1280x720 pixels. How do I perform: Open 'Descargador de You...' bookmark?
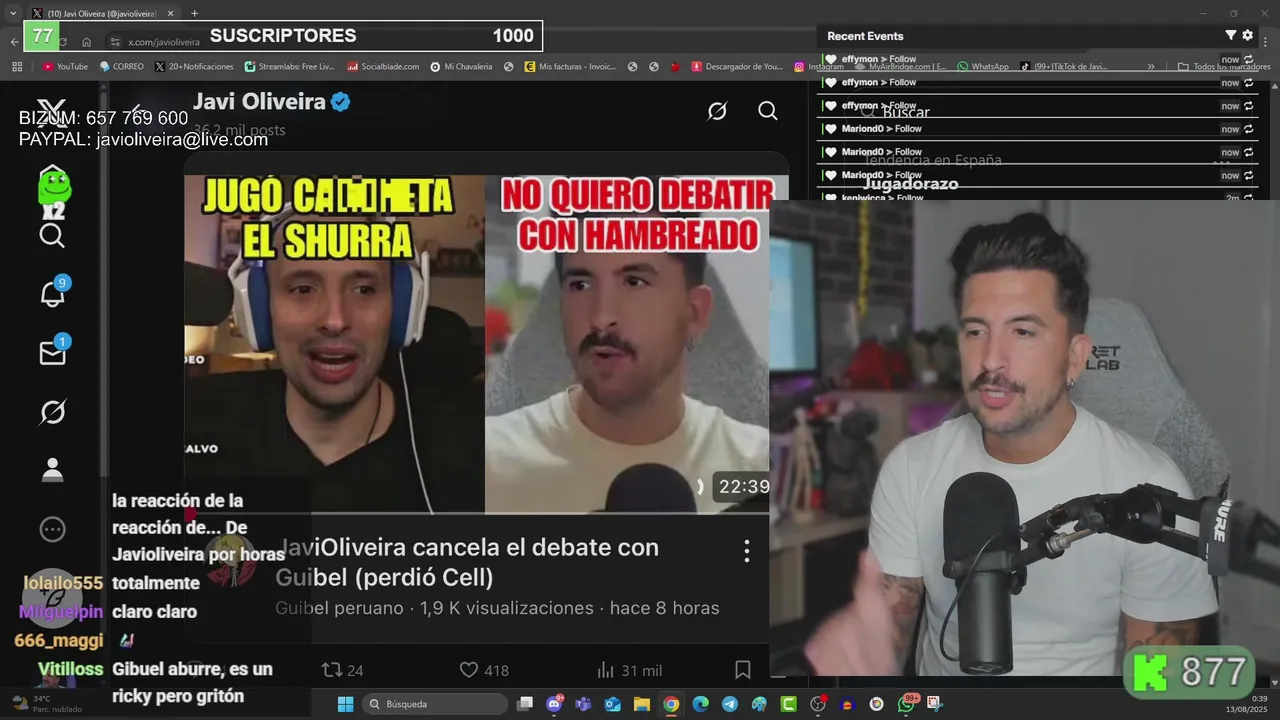[x=736, y=66]
